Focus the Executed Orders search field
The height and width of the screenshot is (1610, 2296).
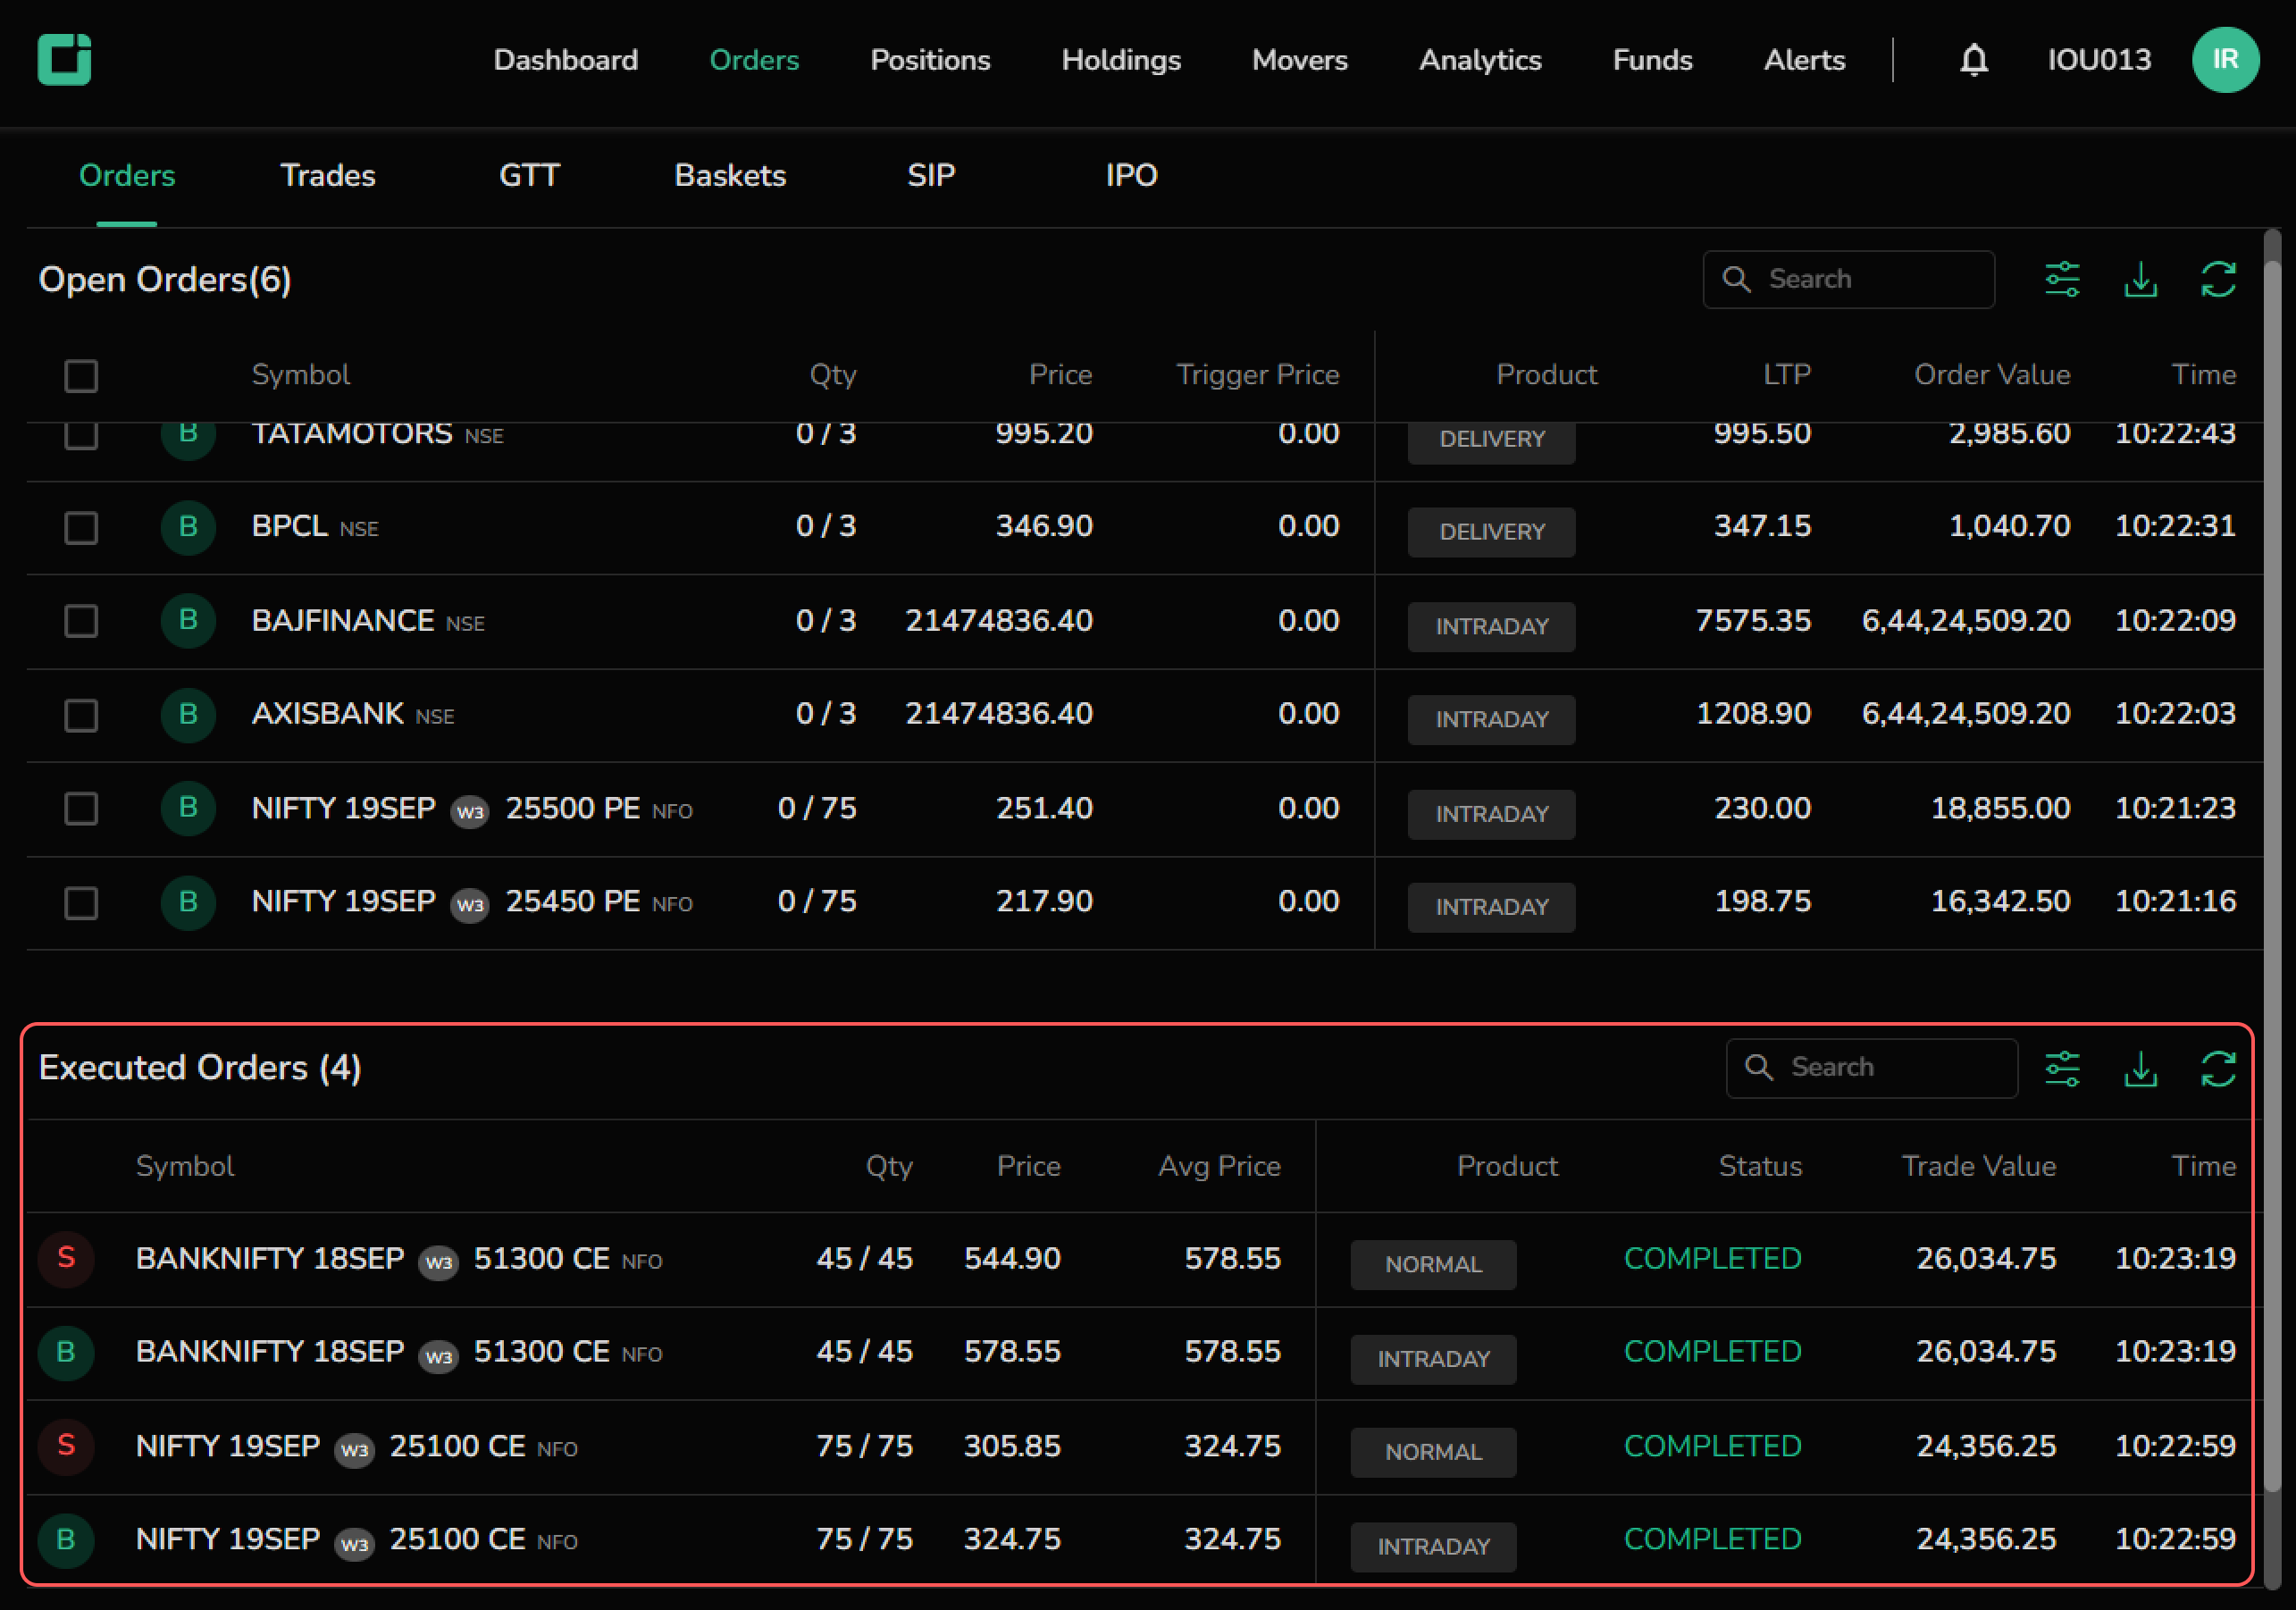[x=1871, y=1067]
